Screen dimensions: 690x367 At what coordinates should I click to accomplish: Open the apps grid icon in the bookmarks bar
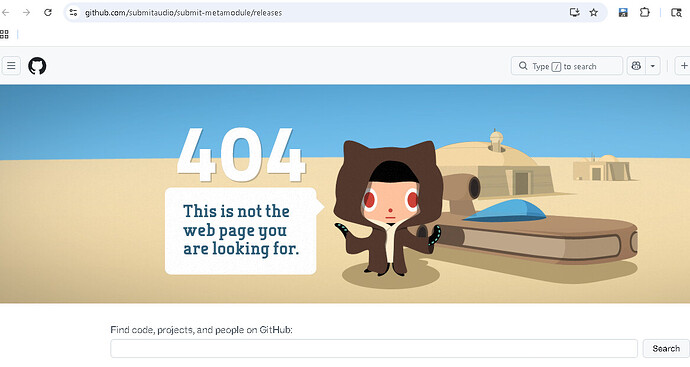click(4, 34)
